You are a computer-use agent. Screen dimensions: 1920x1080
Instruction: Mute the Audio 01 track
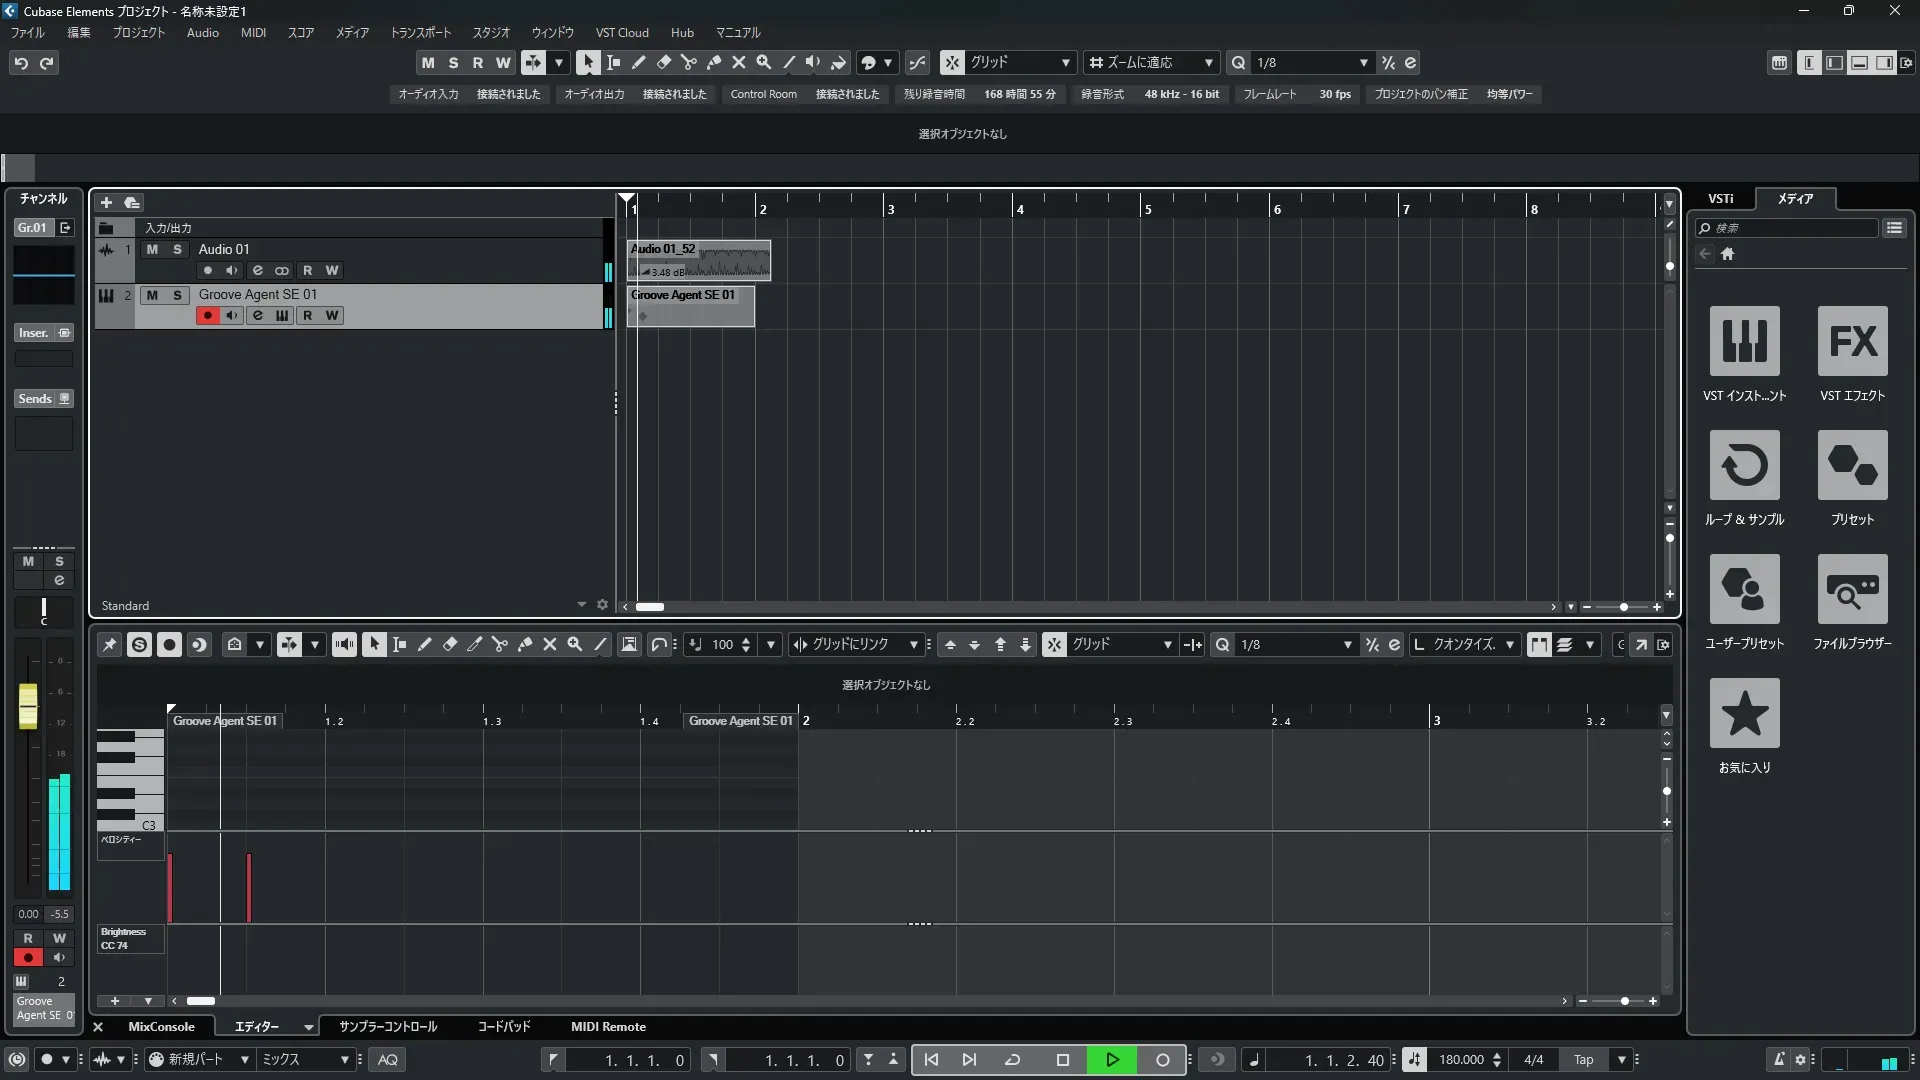[152, 249]
